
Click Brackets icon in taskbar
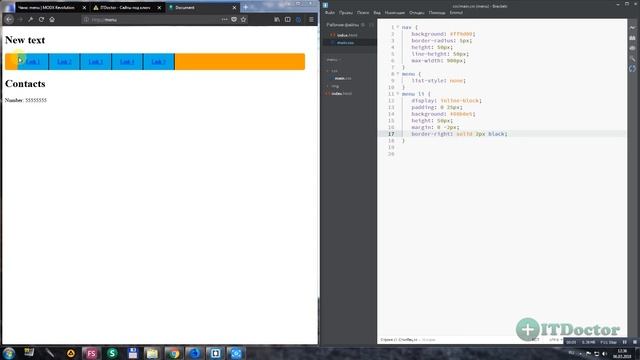coord(216,353)
